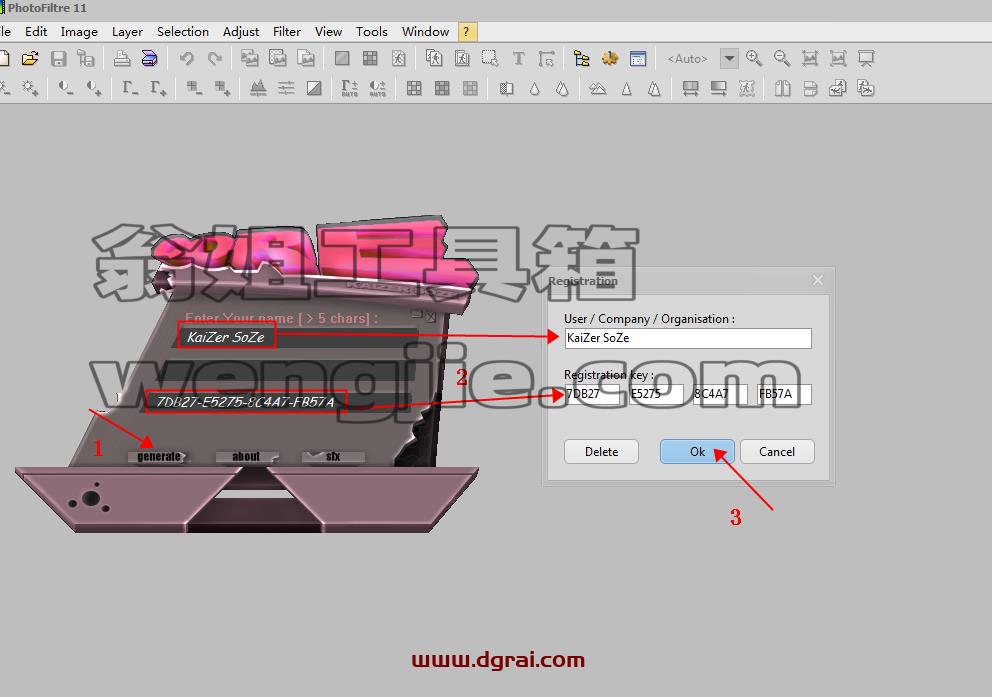The width and height of the screenshot is (992, 697).
Task: Click the Full screen presentation icon
Action: pyautogui.click(x=866, y=59)
